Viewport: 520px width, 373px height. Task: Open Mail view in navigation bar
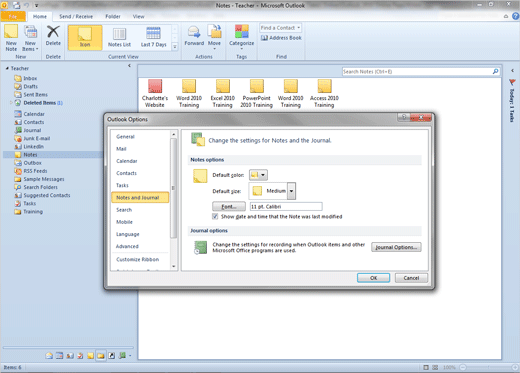(49, 356)
